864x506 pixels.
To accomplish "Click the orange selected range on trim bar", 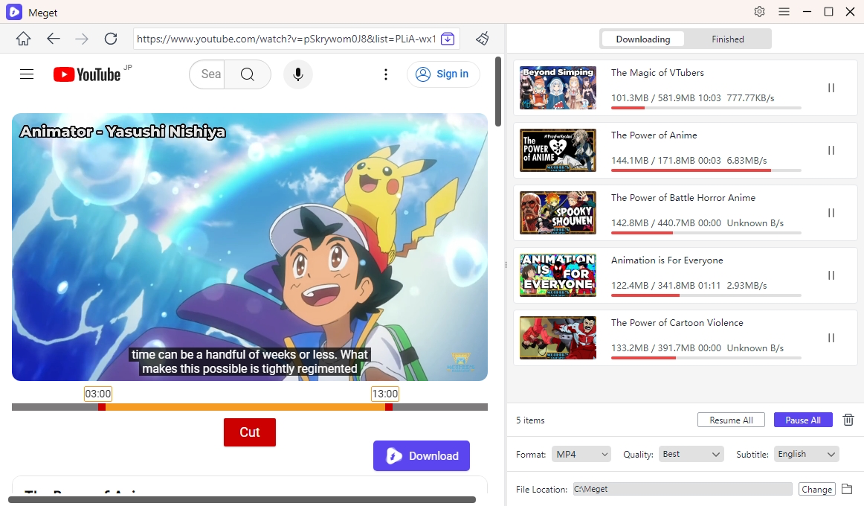I will tap(245, 407).
